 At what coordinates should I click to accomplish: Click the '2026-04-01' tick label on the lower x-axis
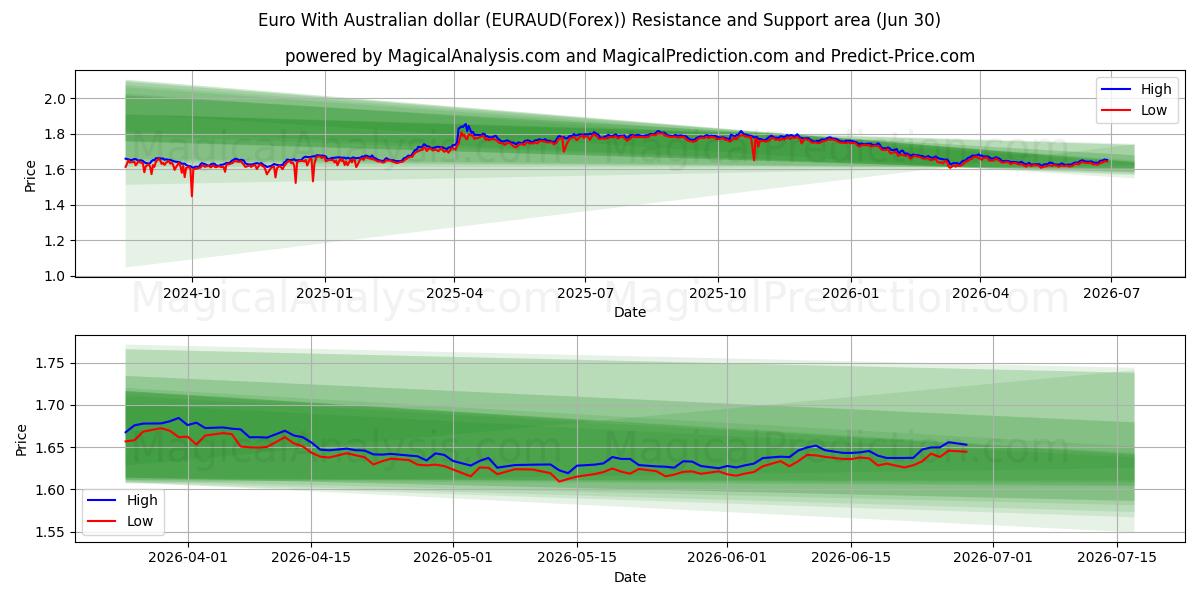(x=187, y=558)
